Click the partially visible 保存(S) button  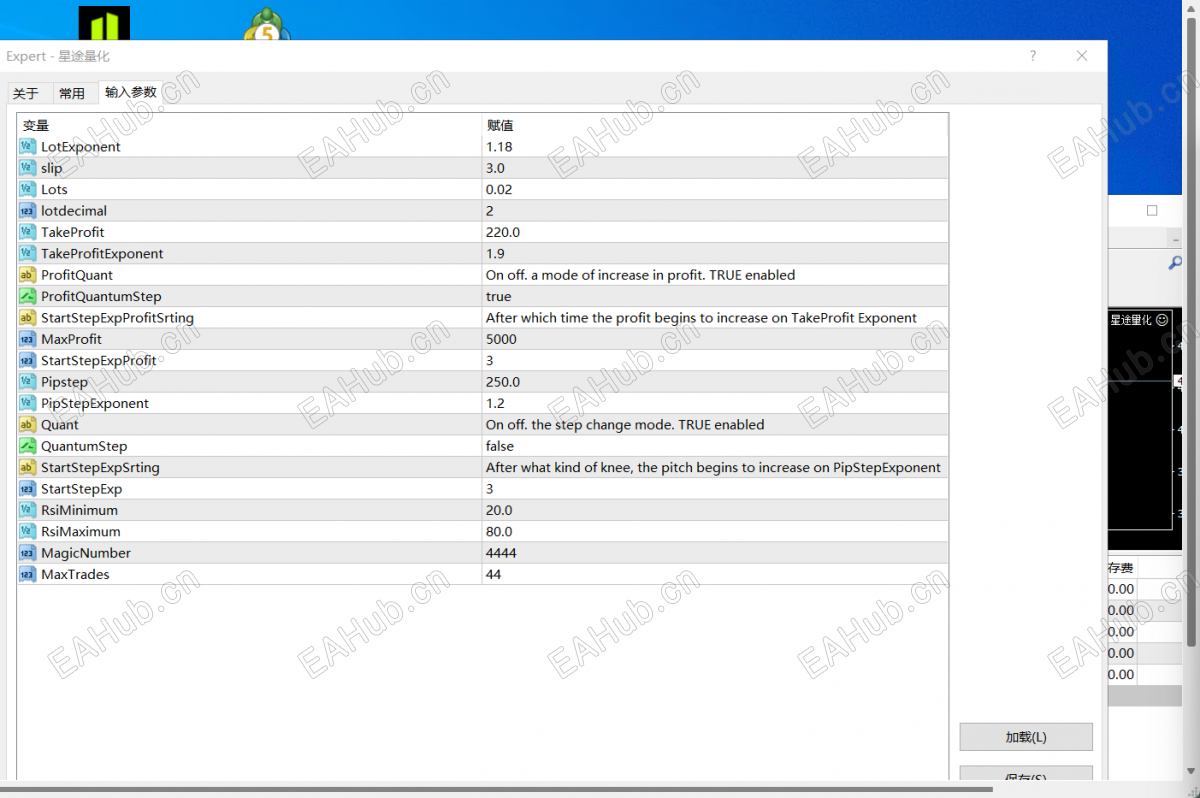(x=1026, y=774)
